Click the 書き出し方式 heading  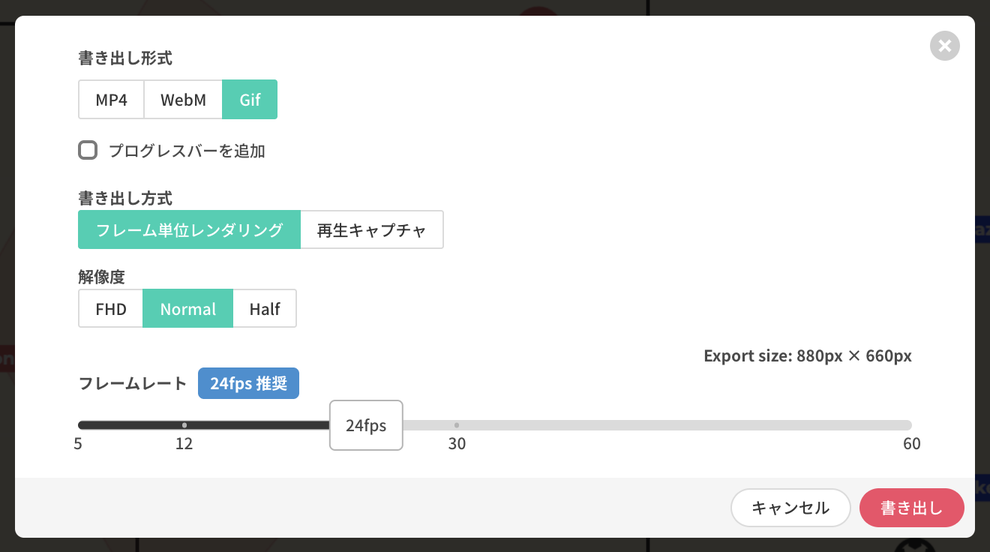(125, 198)
